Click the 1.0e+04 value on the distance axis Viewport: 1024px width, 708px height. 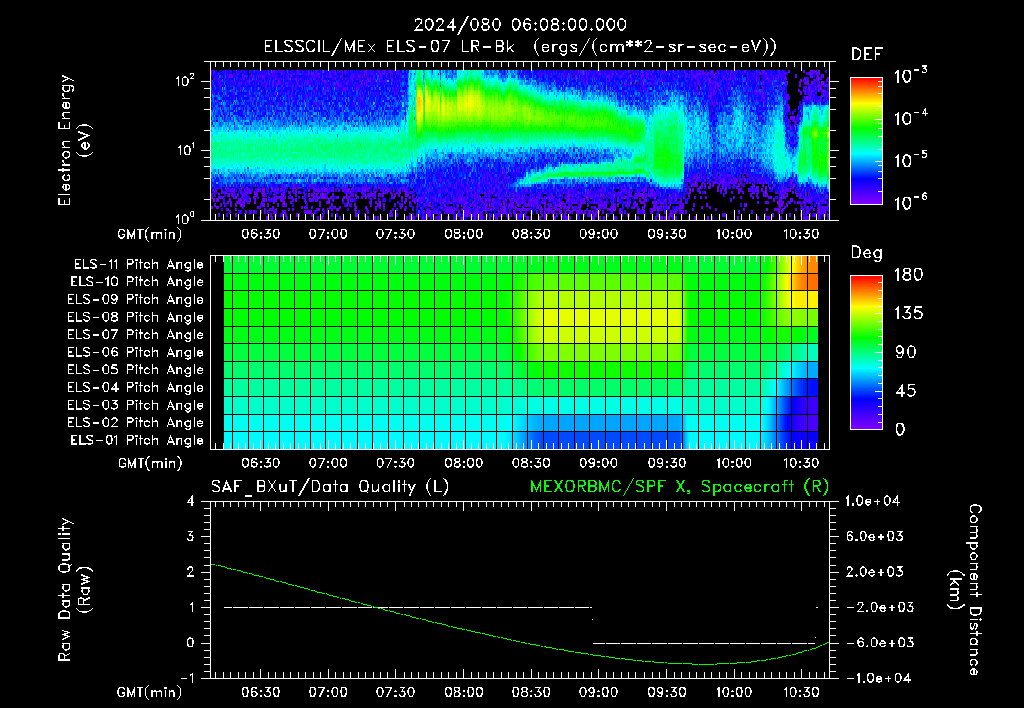[872, 502]
